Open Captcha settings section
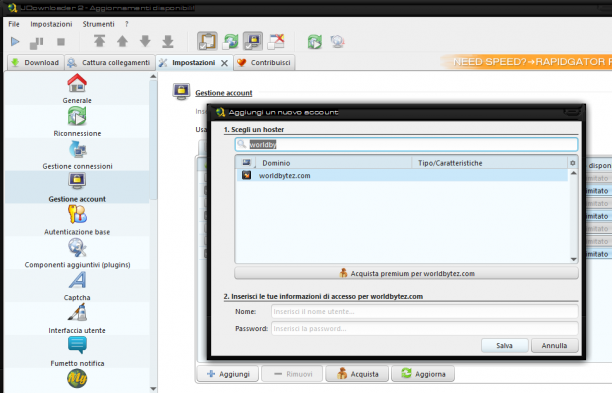 point(77,285)
